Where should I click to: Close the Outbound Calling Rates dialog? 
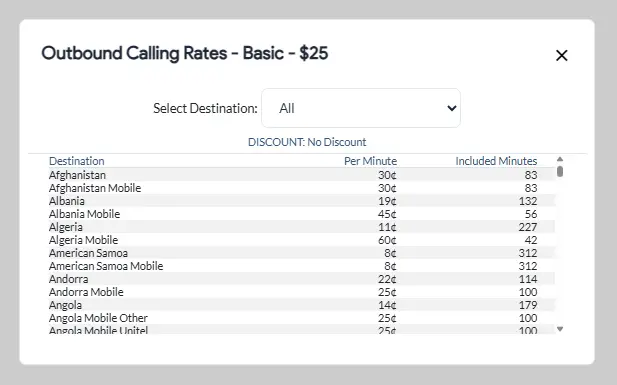pyautogui.click(x=562, y=56)
